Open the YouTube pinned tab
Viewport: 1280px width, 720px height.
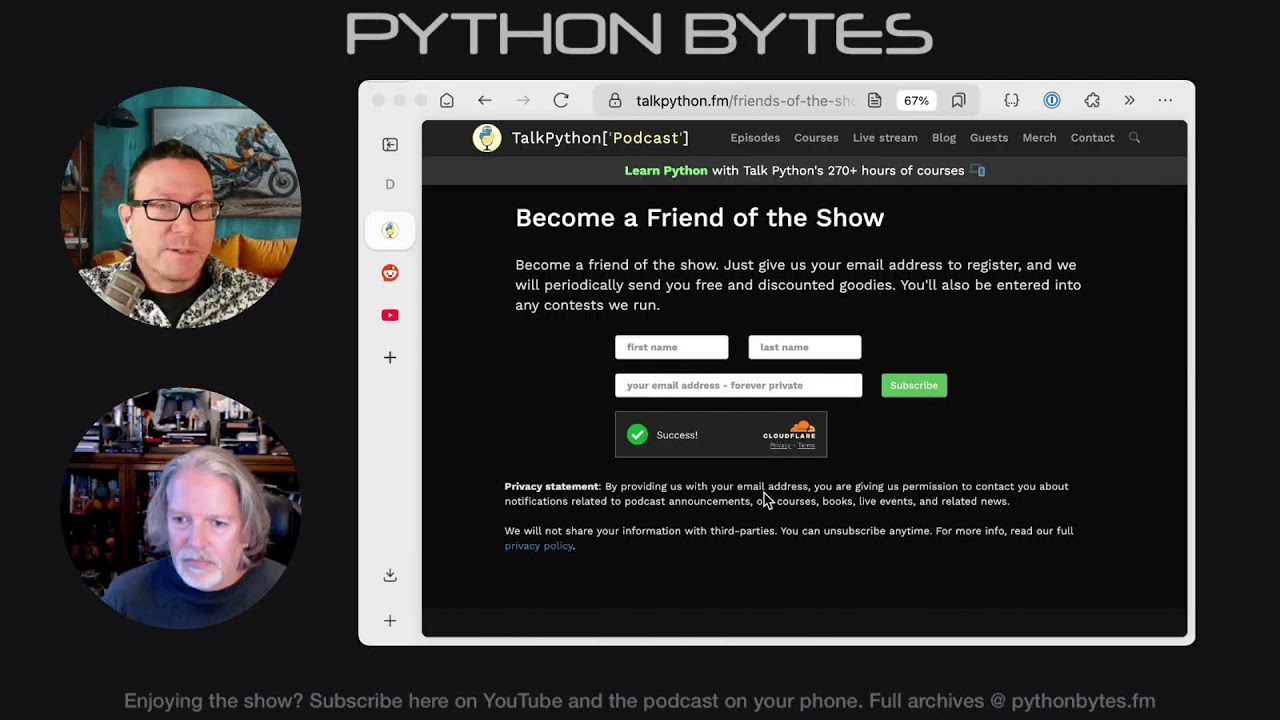click(x=390, y=315)
